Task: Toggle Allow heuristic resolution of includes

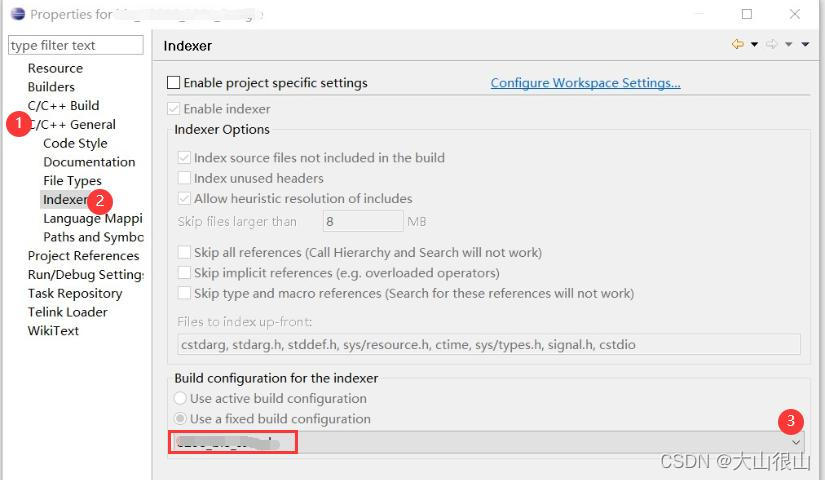Action: point(184,198)
